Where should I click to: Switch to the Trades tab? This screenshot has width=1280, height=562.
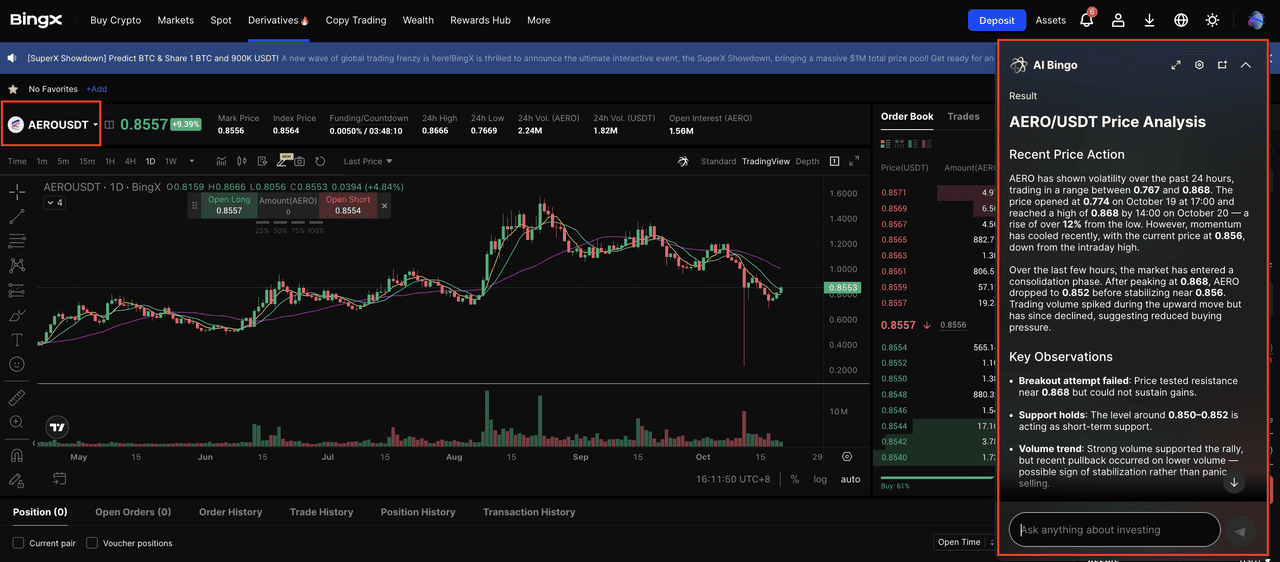coord(963,116)
